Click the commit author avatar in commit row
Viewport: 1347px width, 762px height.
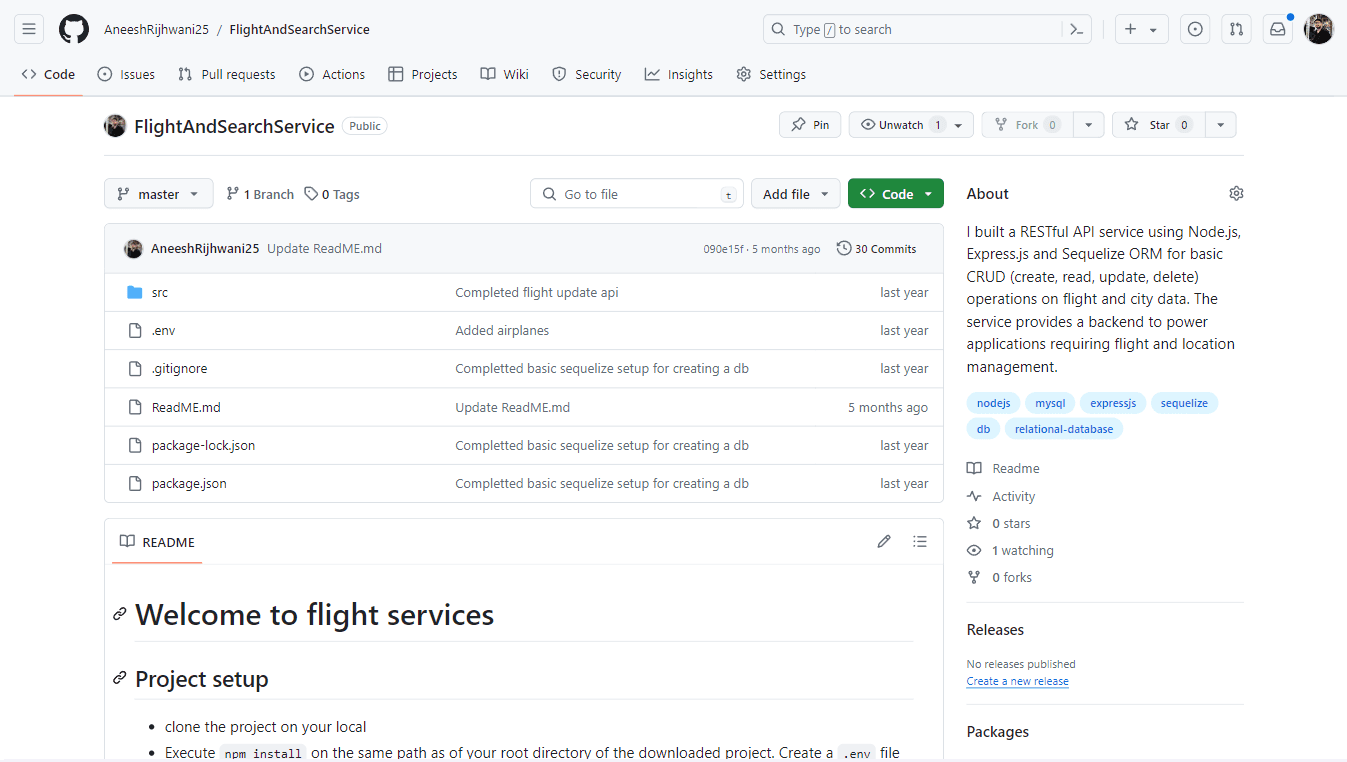click(133, 248)
